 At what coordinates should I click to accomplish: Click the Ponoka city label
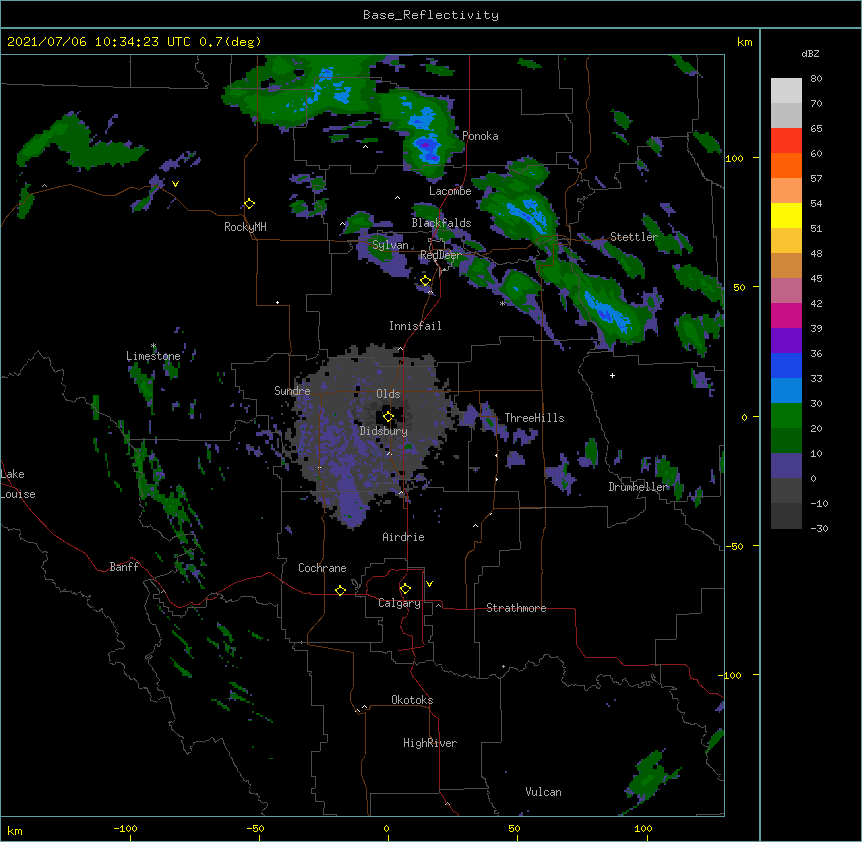[480, 136]
